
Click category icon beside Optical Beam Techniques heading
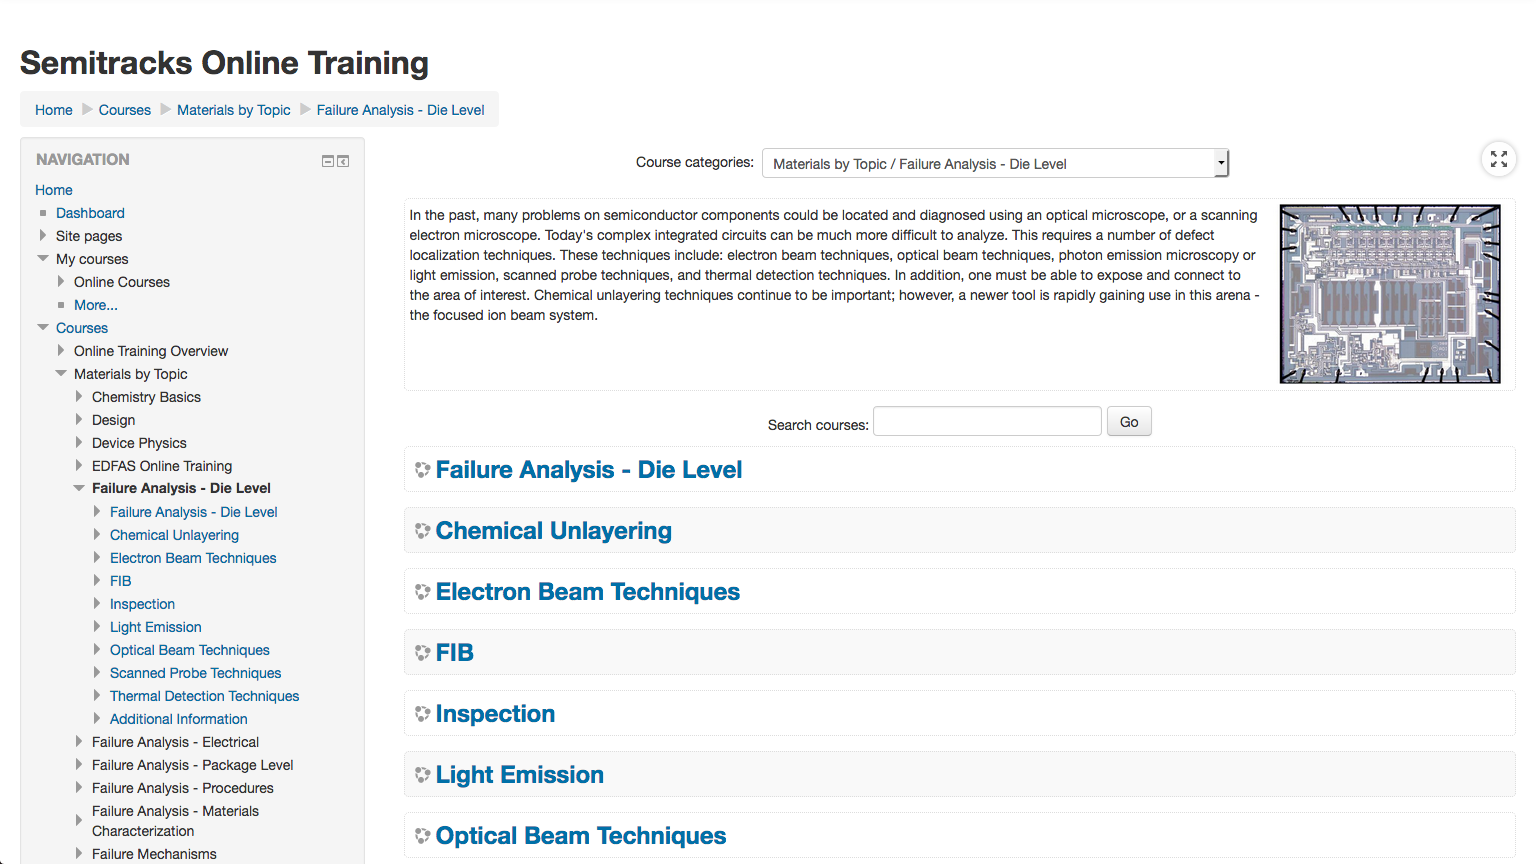tap(422, 836)
